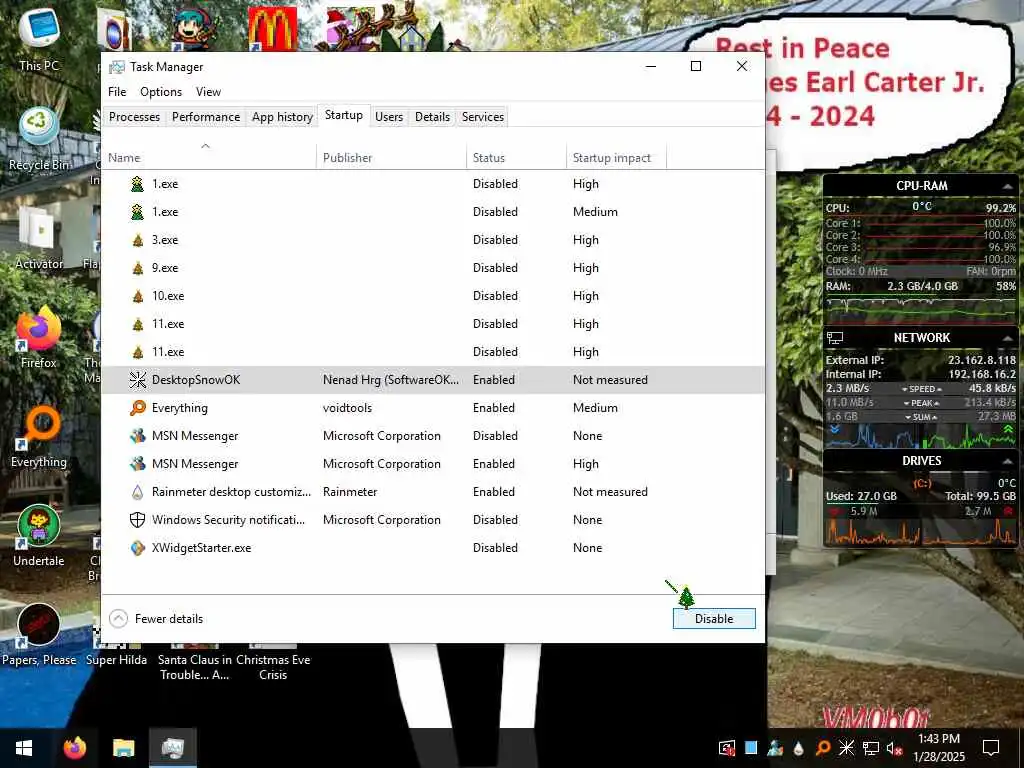Screen dimensions: 1024x768
Task: Click Medium startup impact for Everything row
Action: [595, 408]
